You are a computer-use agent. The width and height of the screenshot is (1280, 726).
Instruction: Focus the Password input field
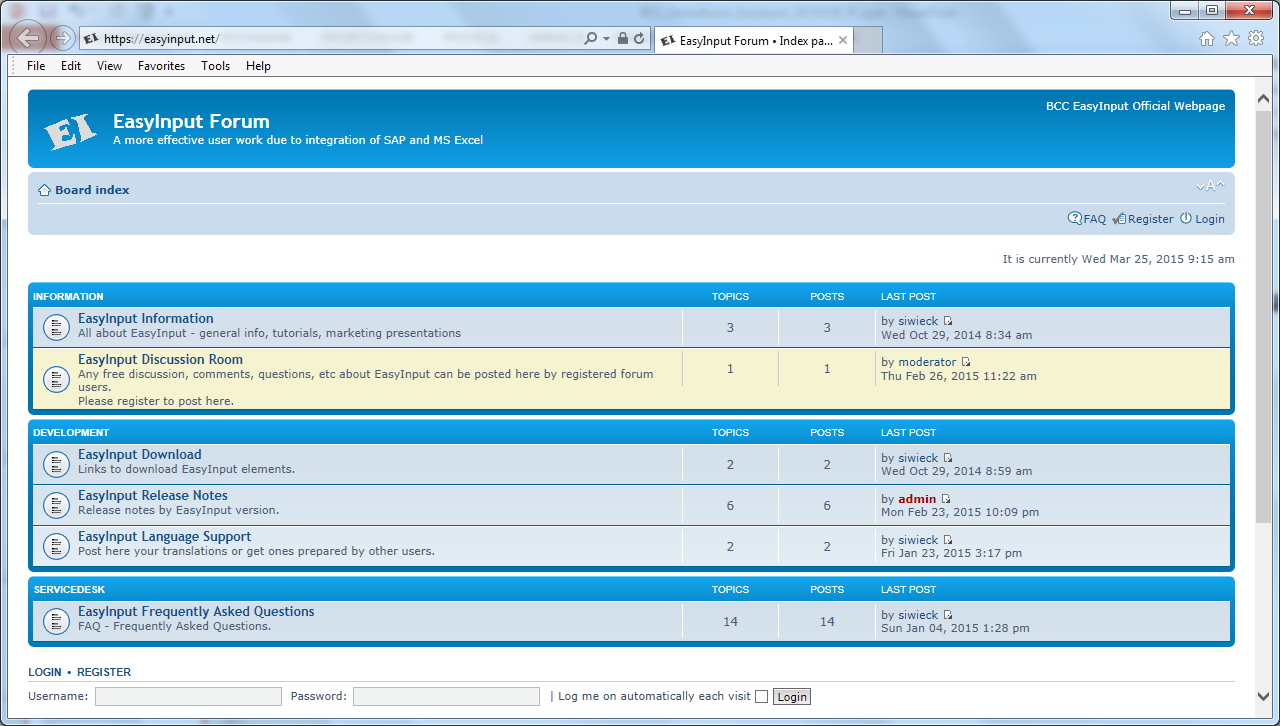tap(446, 696)
